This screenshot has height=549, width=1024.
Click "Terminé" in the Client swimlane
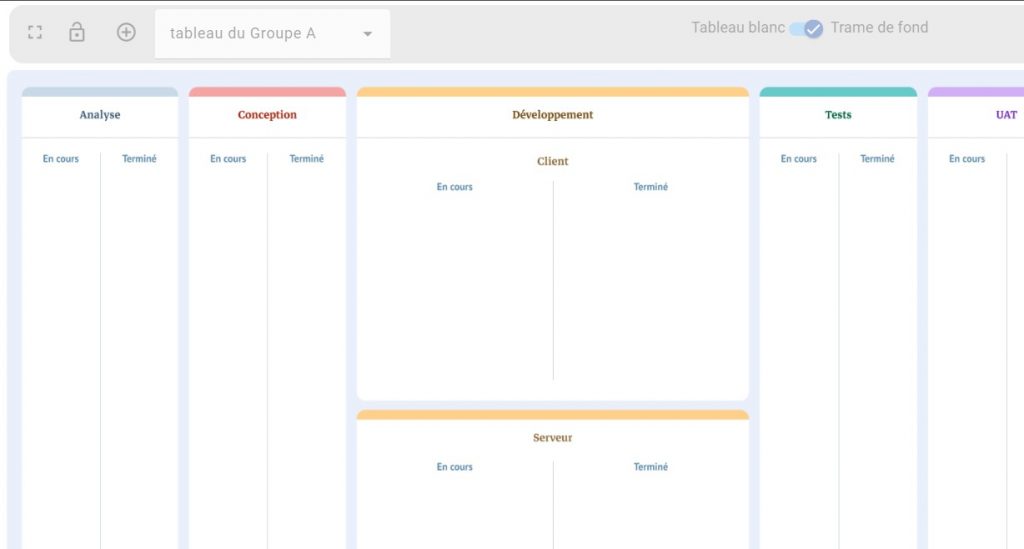(x=650, y=187)
